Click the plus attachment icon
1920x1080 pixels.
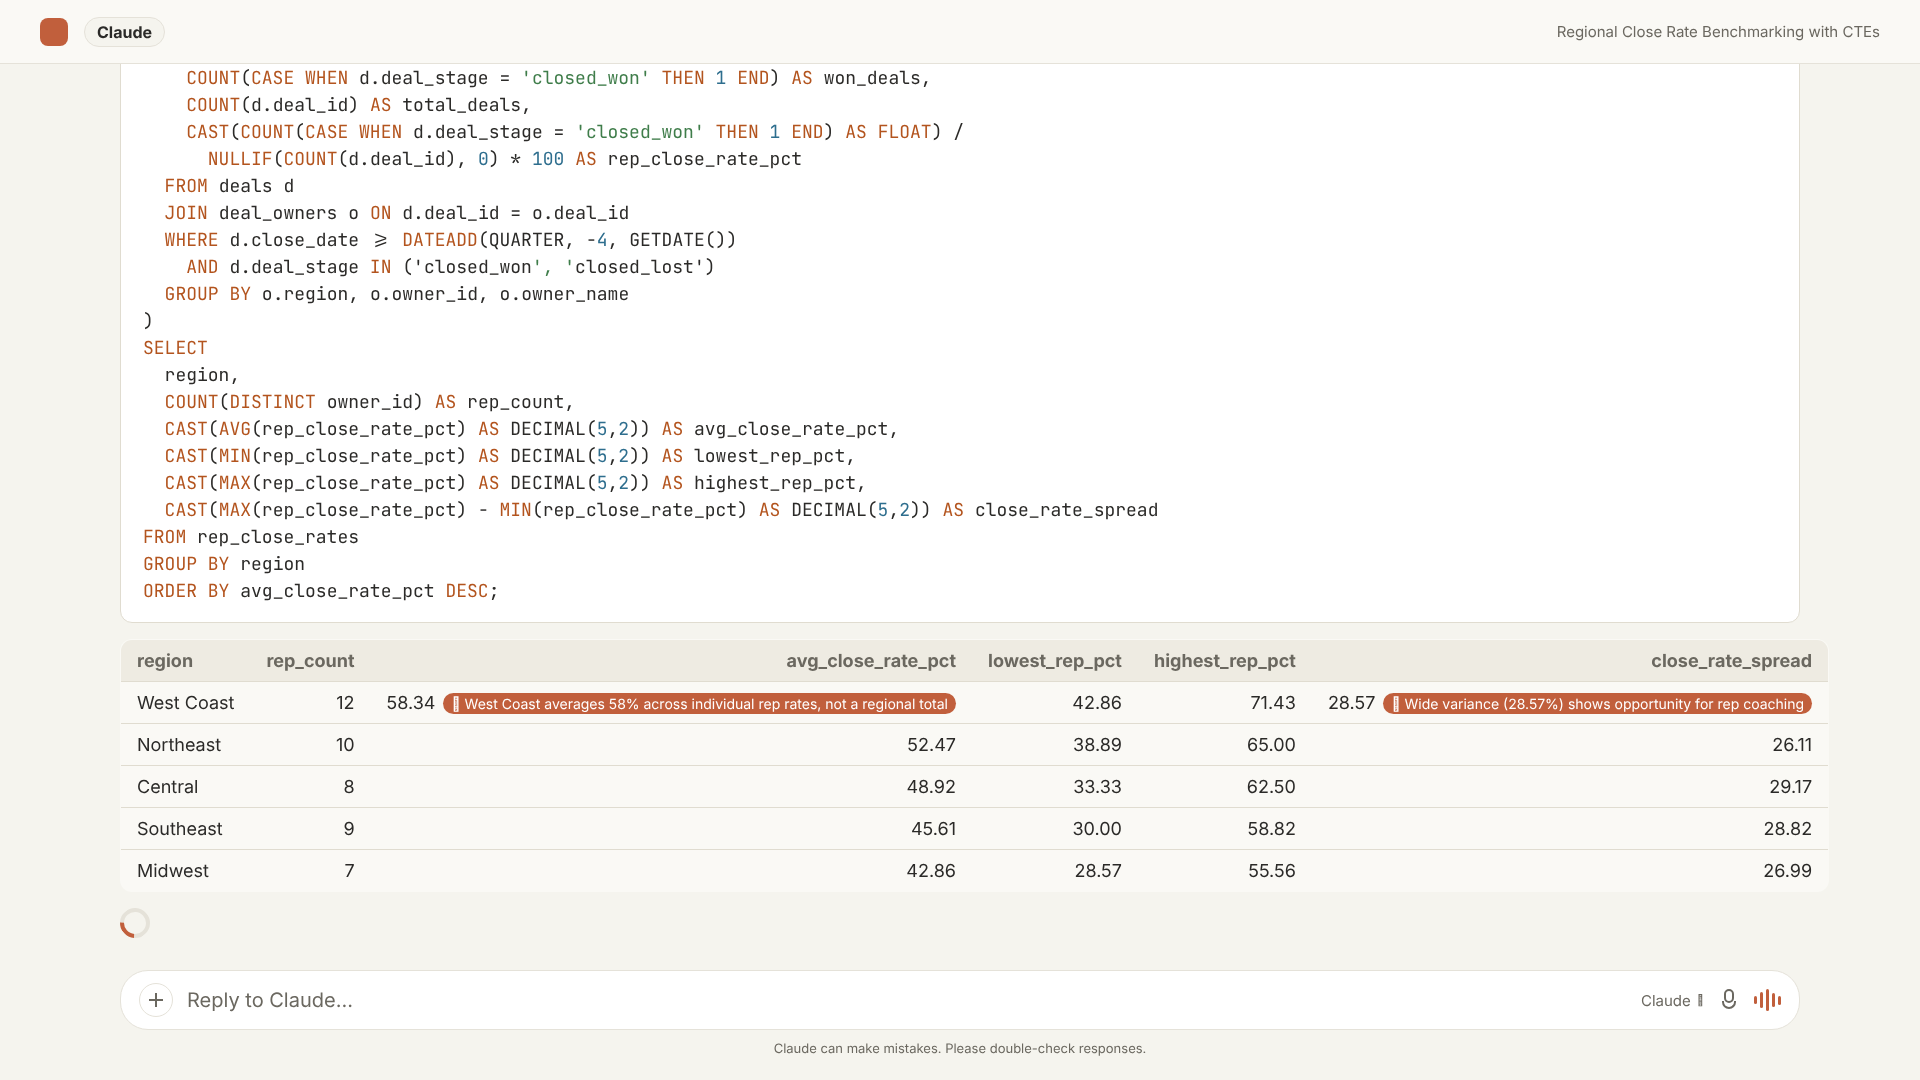[x=156, y=1000]
